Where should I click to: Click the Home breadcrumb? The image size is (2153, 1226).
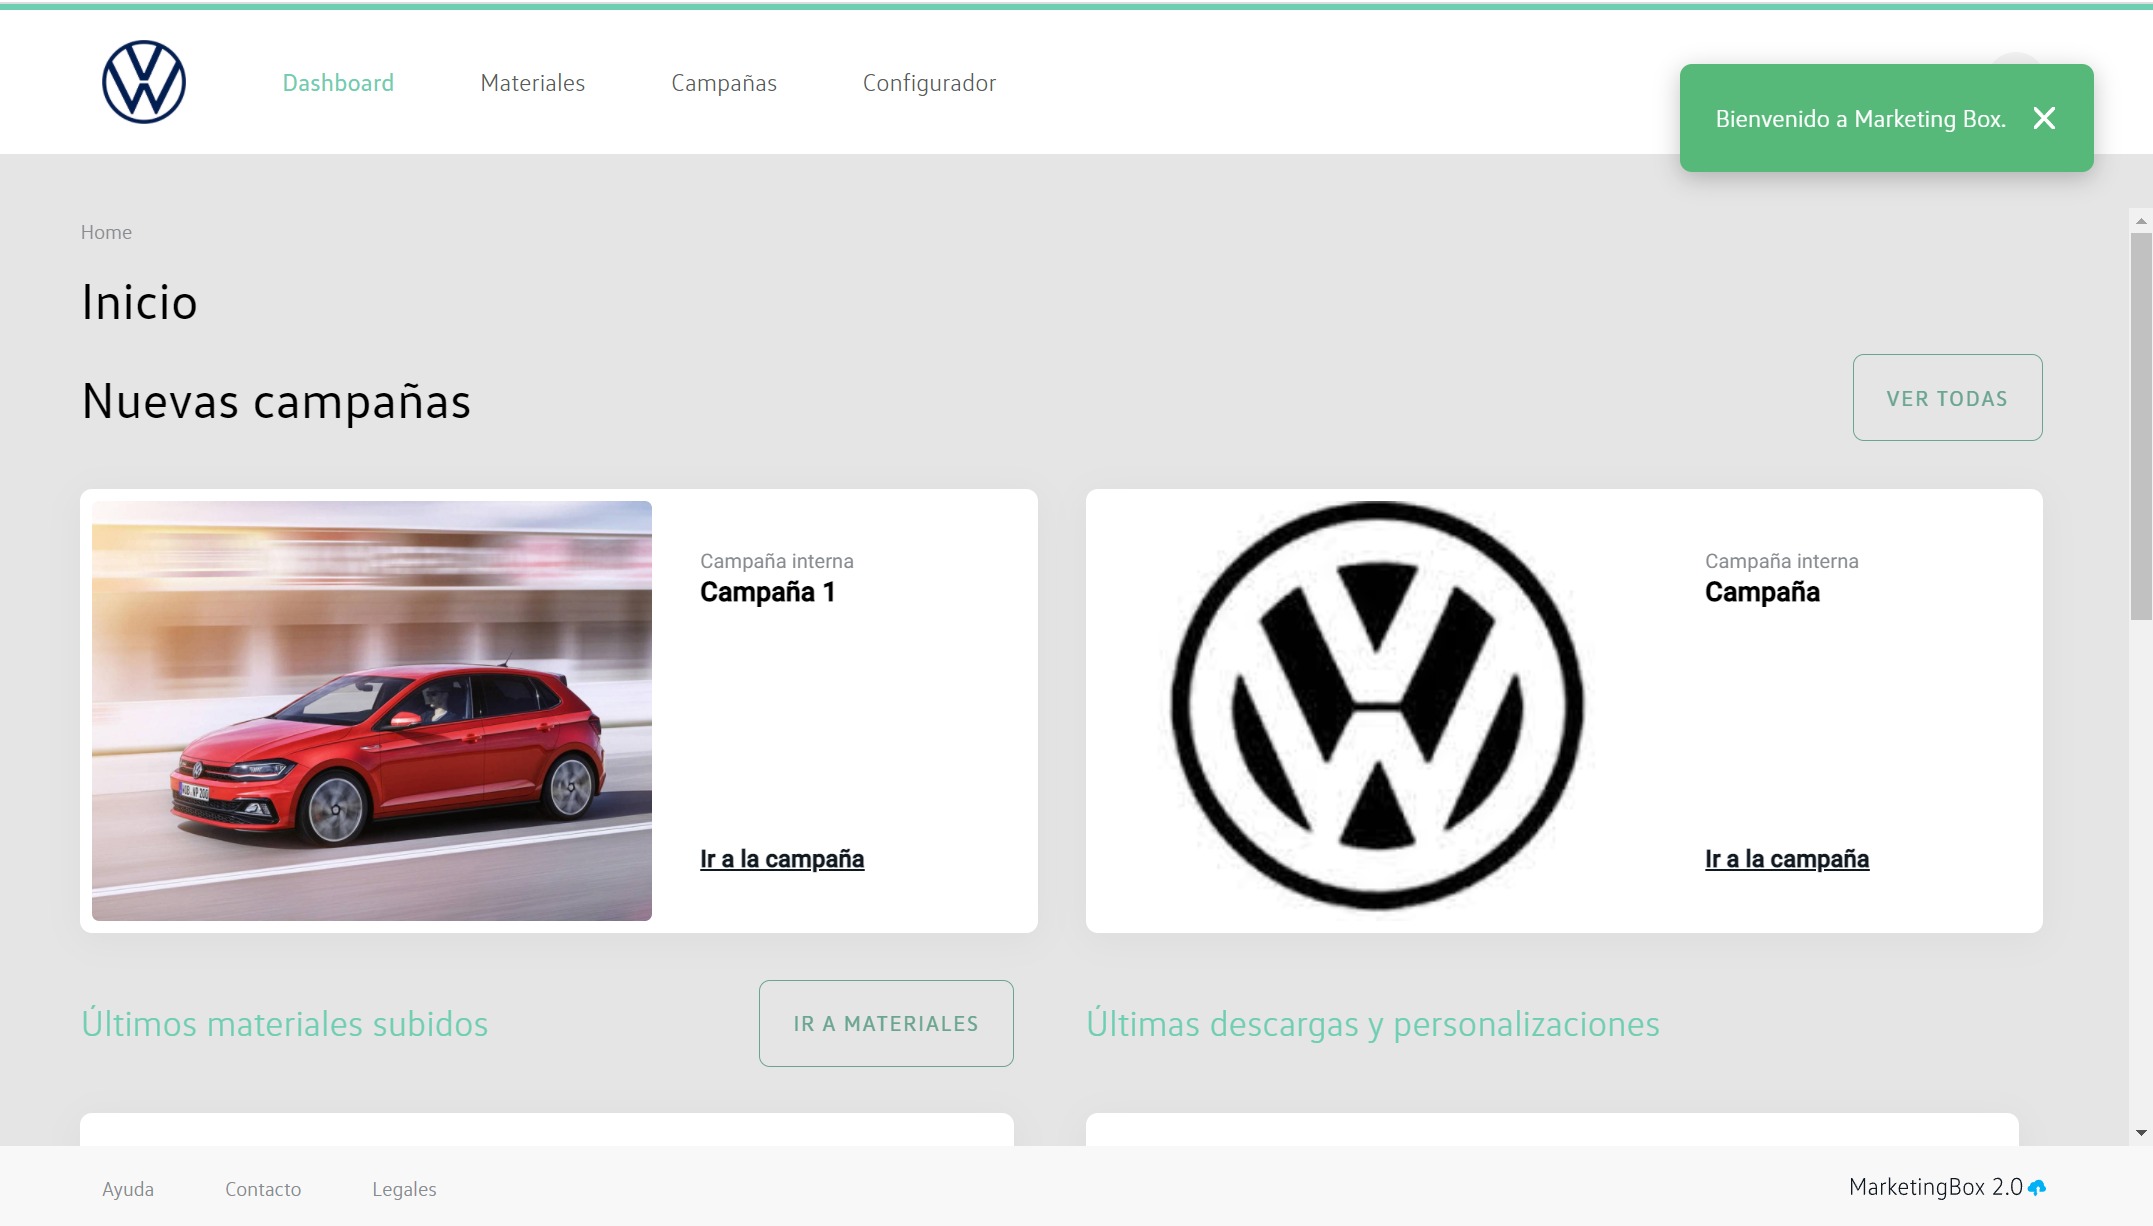click(x=106, y=232)
